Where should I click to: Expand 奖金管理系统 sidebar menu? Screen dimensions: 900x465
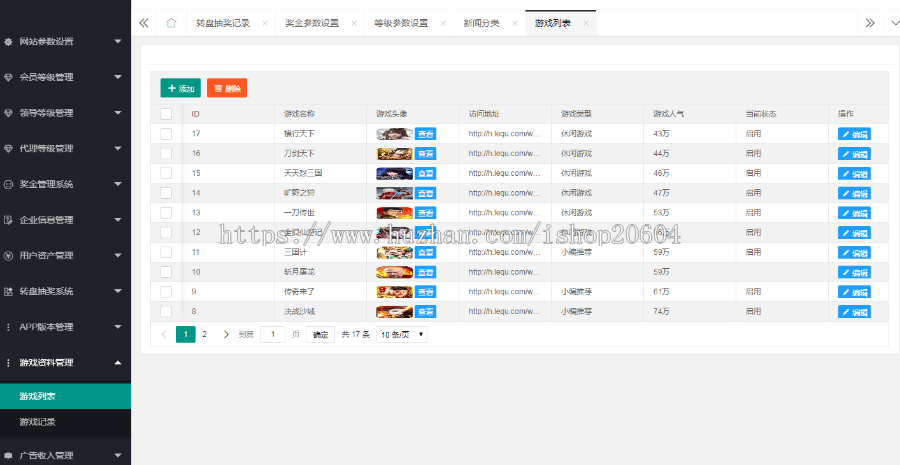pyautogui.click(x=65, y=184)
